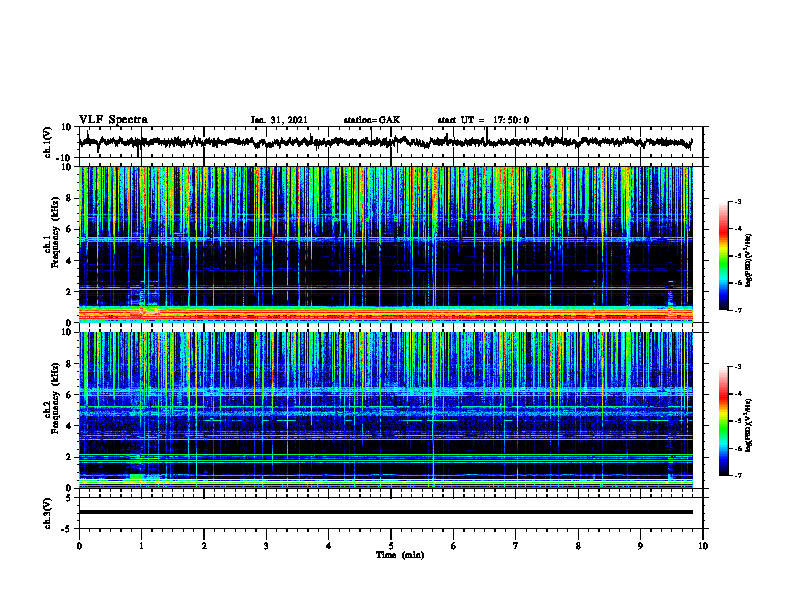Click the '-7' label on ch.2 color bar
Viewport: 792px width, 612px height.
click(x=738, y=476)
